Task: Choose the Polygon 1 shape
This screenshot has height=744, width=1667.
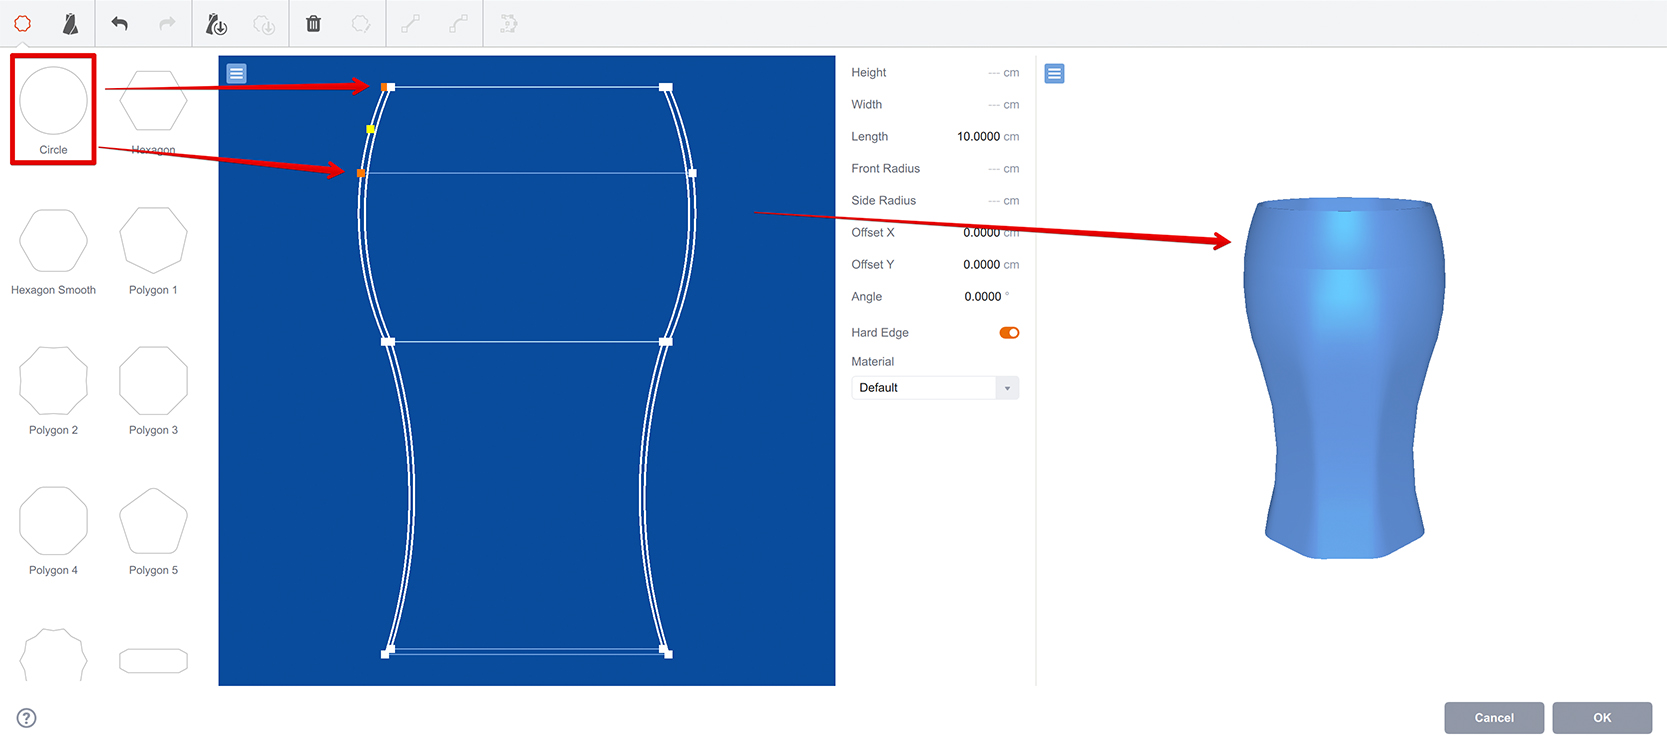Action: [153, 251]
